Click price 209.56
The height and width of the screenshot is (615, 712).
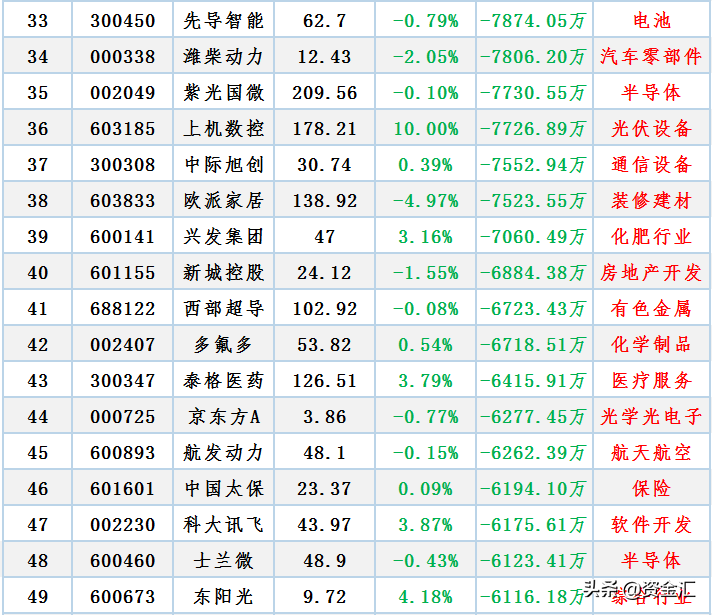[324, 93]
